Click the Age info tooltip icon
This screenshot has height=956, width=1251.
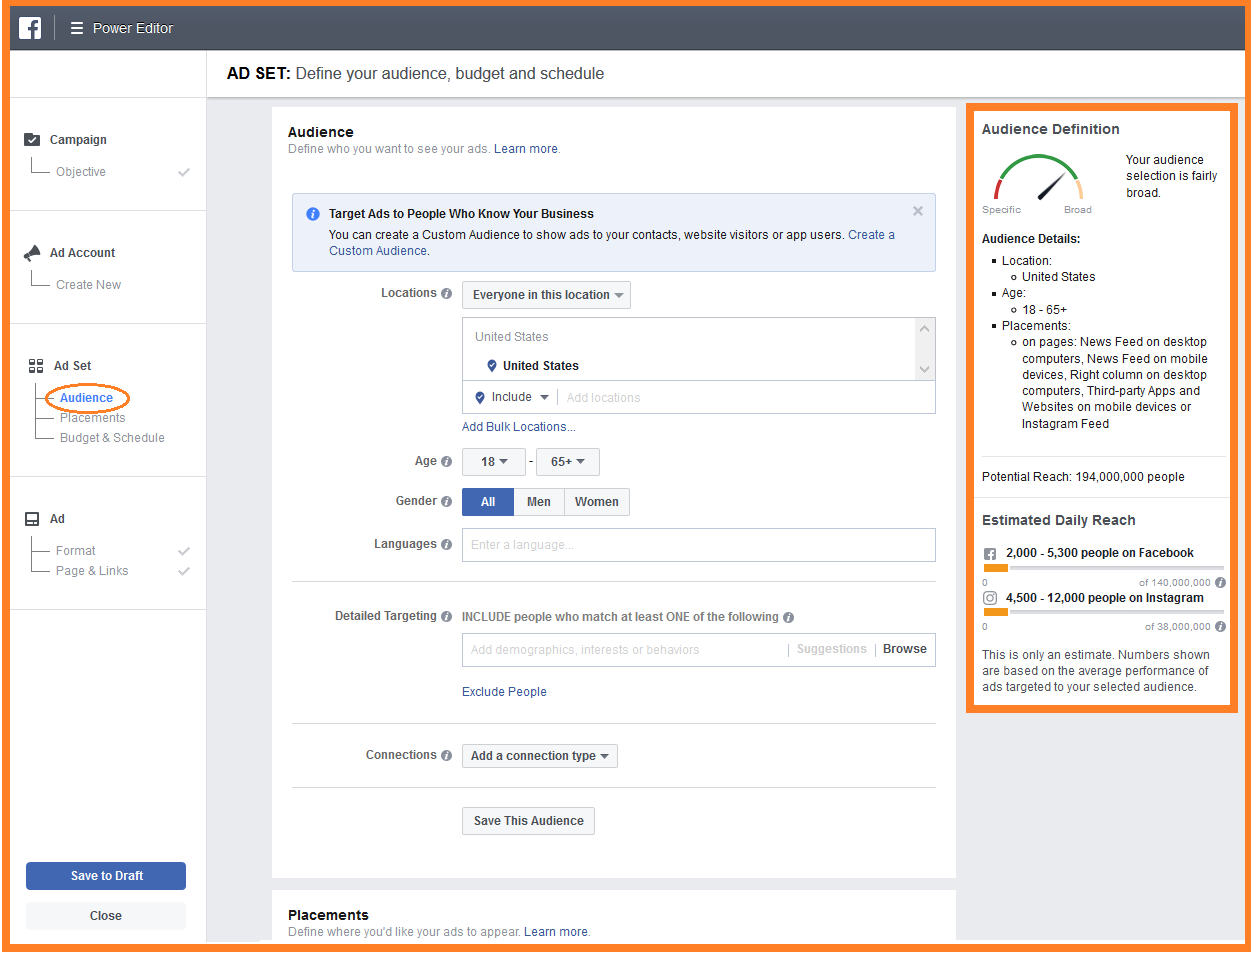(x=446, y=461)
